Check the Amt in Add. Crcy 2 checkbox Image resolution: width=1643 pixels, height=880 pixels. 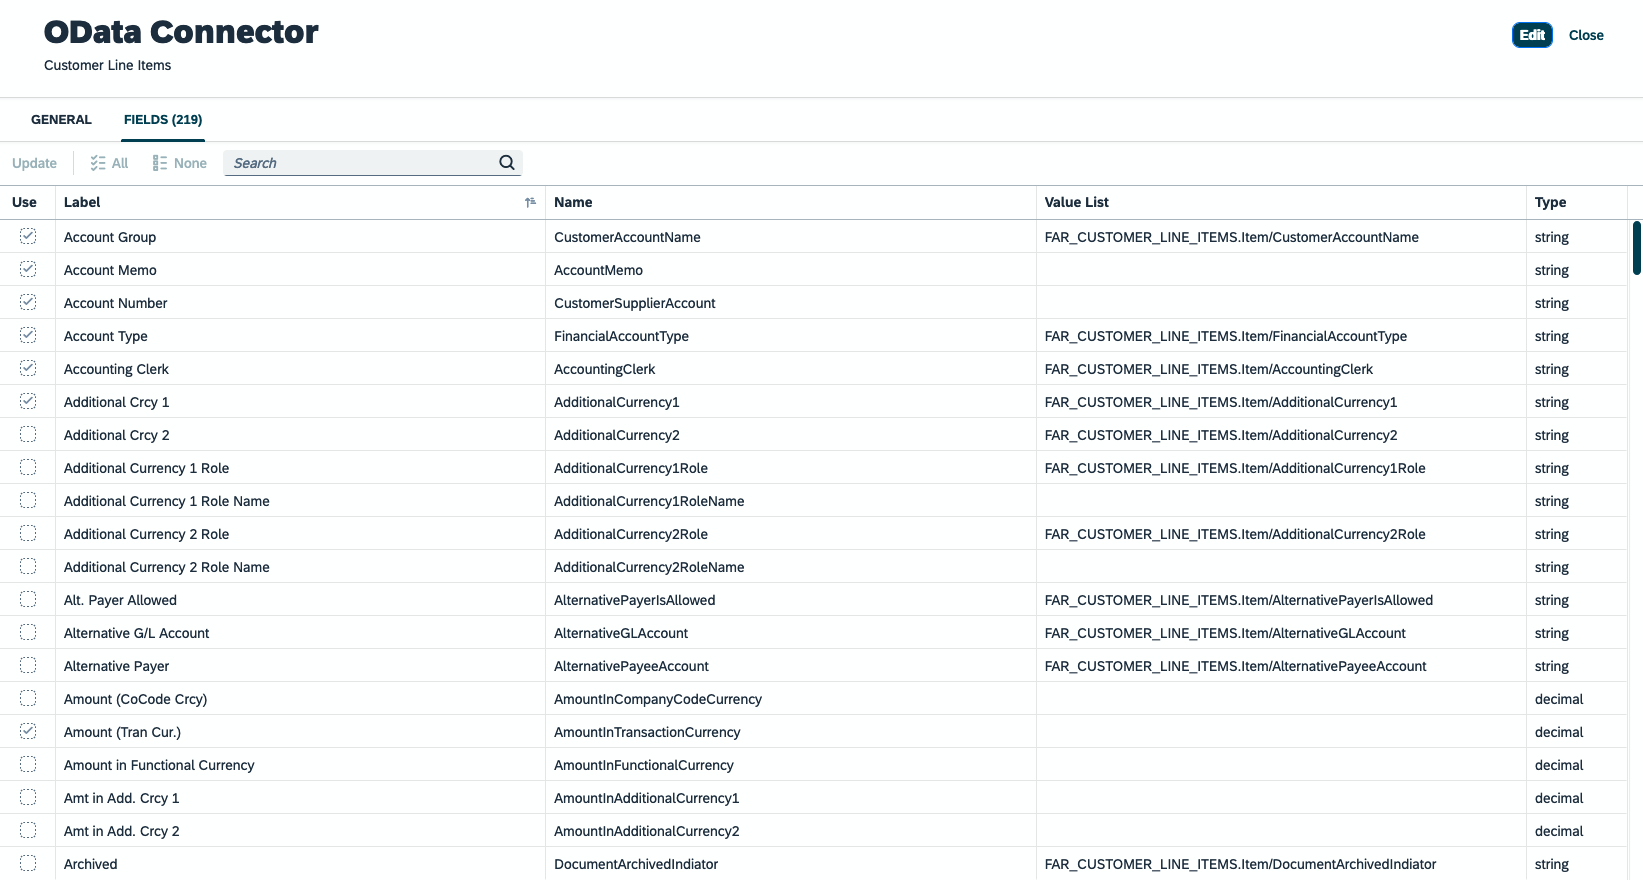click(28, 830)
